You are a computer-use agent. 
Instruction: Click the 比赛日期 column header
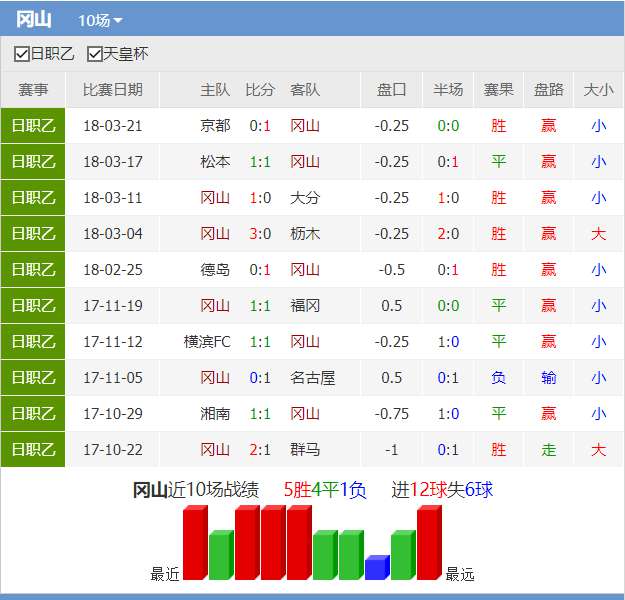click(x=112, y=90)
